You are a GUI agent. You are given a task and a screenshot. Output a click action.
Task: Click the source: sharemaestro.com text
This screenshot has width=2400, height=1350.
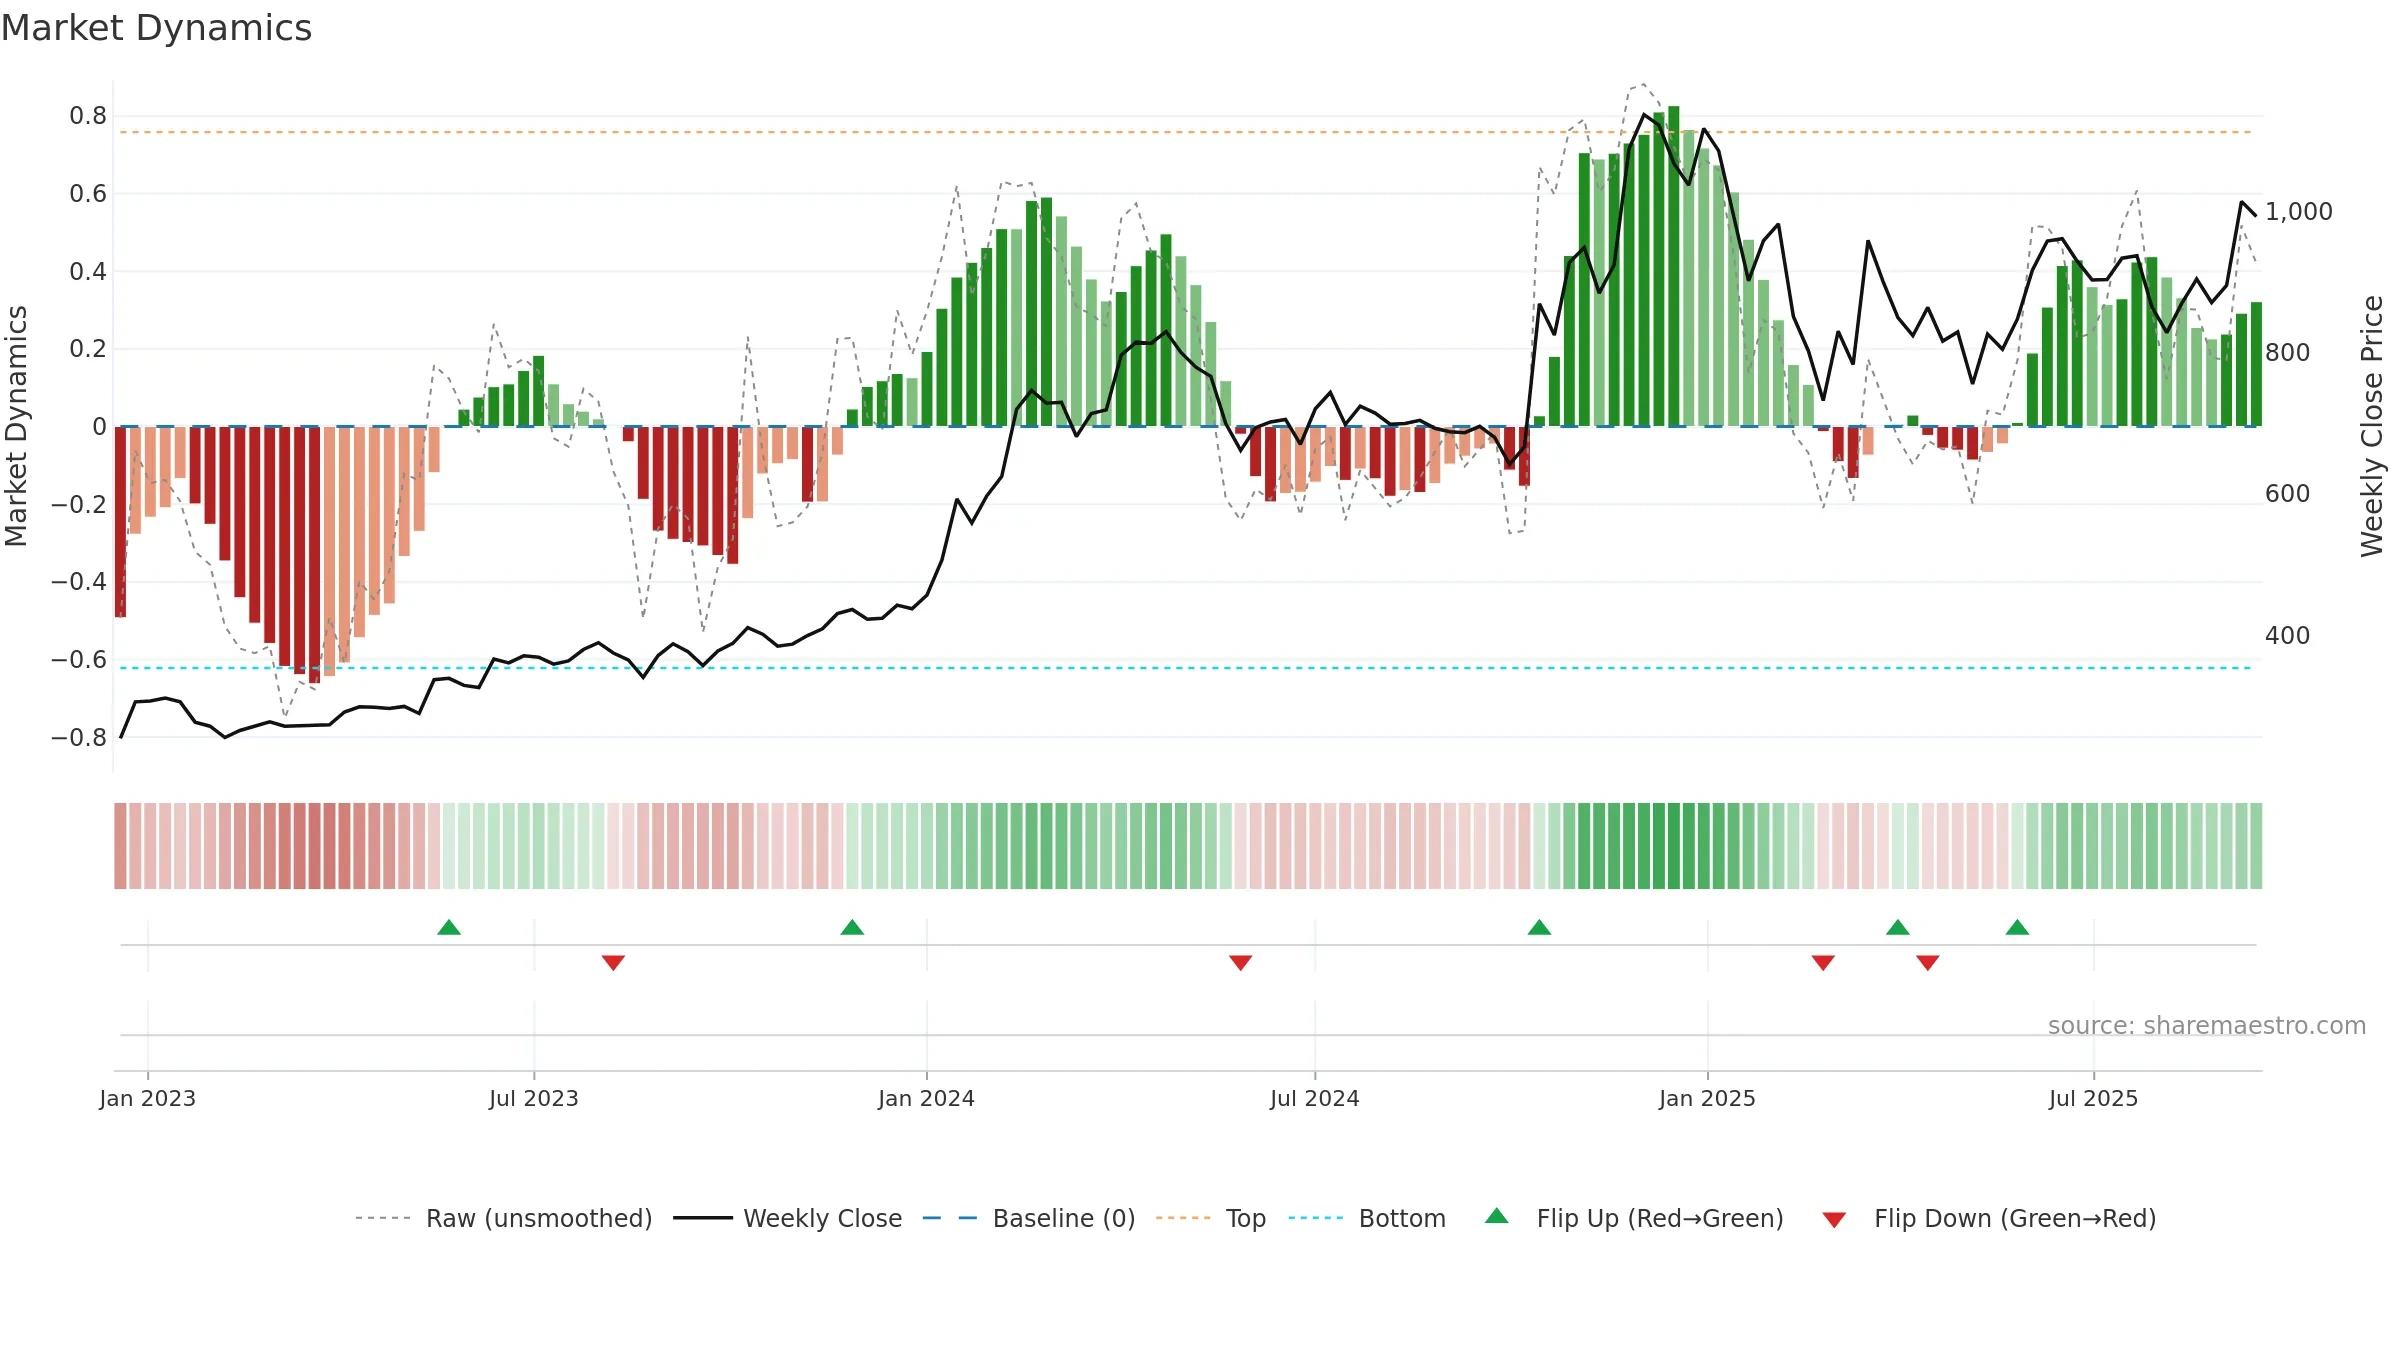pyautogui.click(x=2207, y=1025)
